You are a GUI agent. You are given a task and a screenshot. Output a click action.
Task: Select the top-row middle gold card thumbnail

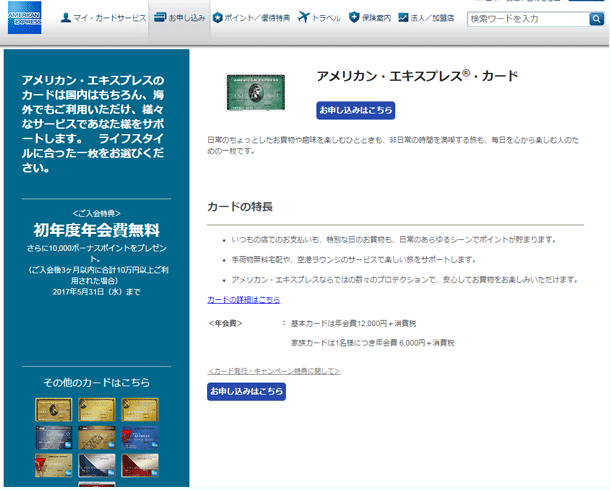click(x=97, y=409)
